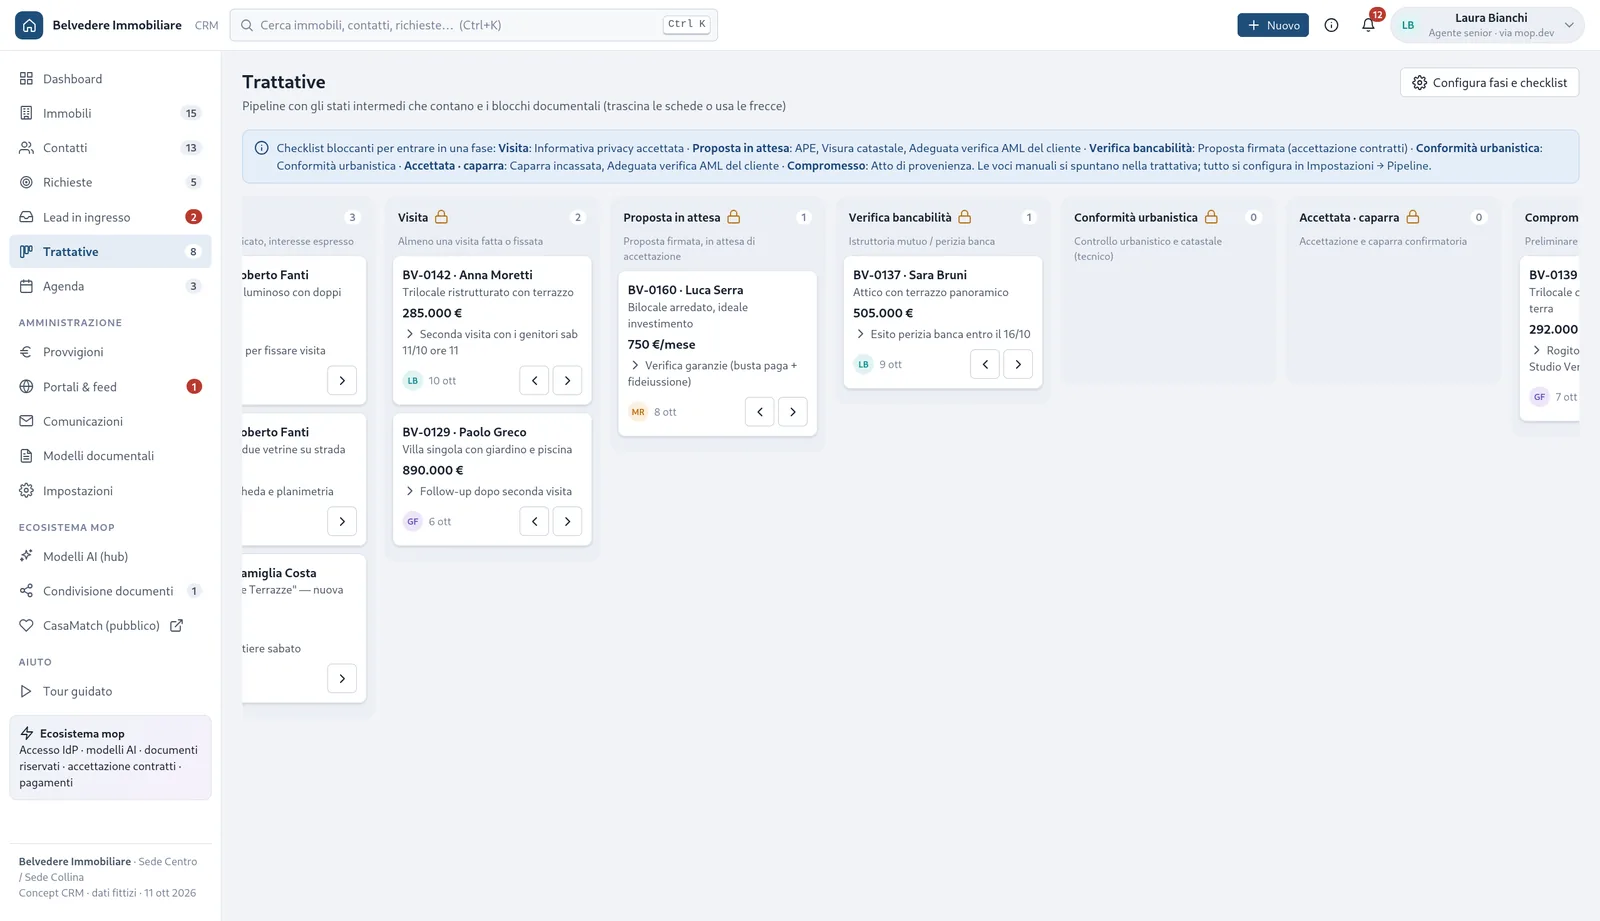Click the LB avatar on the Sara Bruni card
The height and width of the screenshot is (921, 1600).
[863, 365]
